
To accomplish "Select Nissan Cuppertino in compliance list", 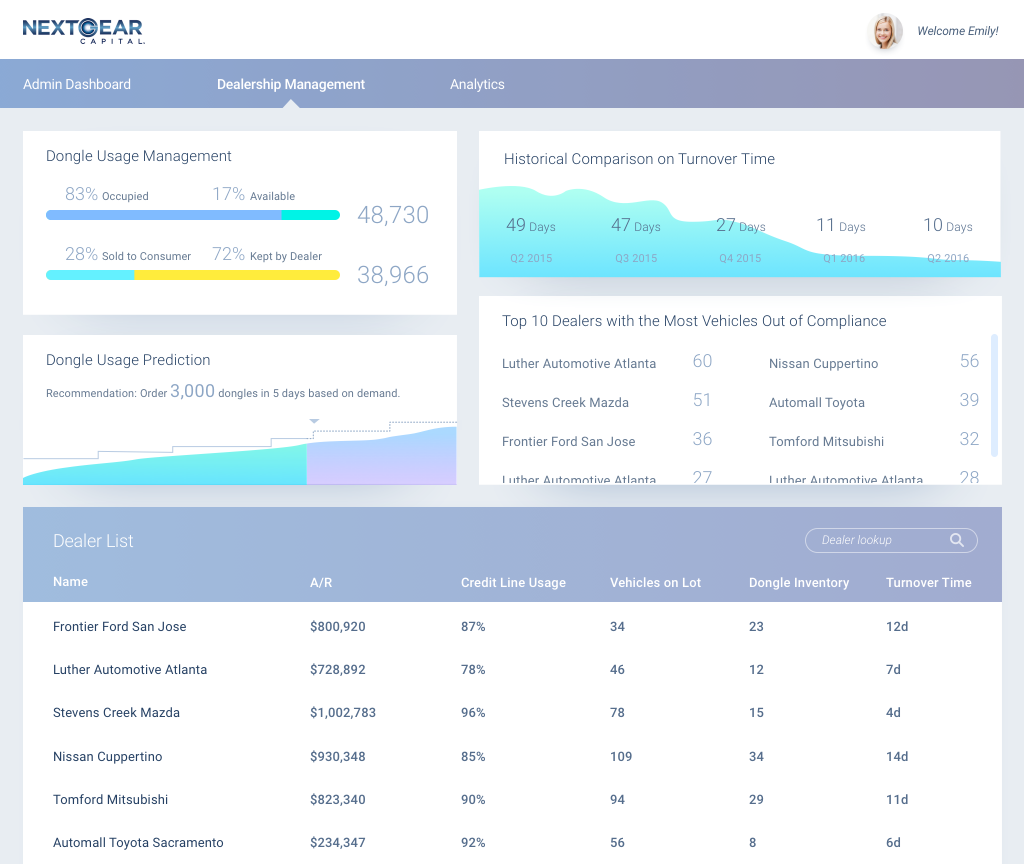I will (874, 362).
